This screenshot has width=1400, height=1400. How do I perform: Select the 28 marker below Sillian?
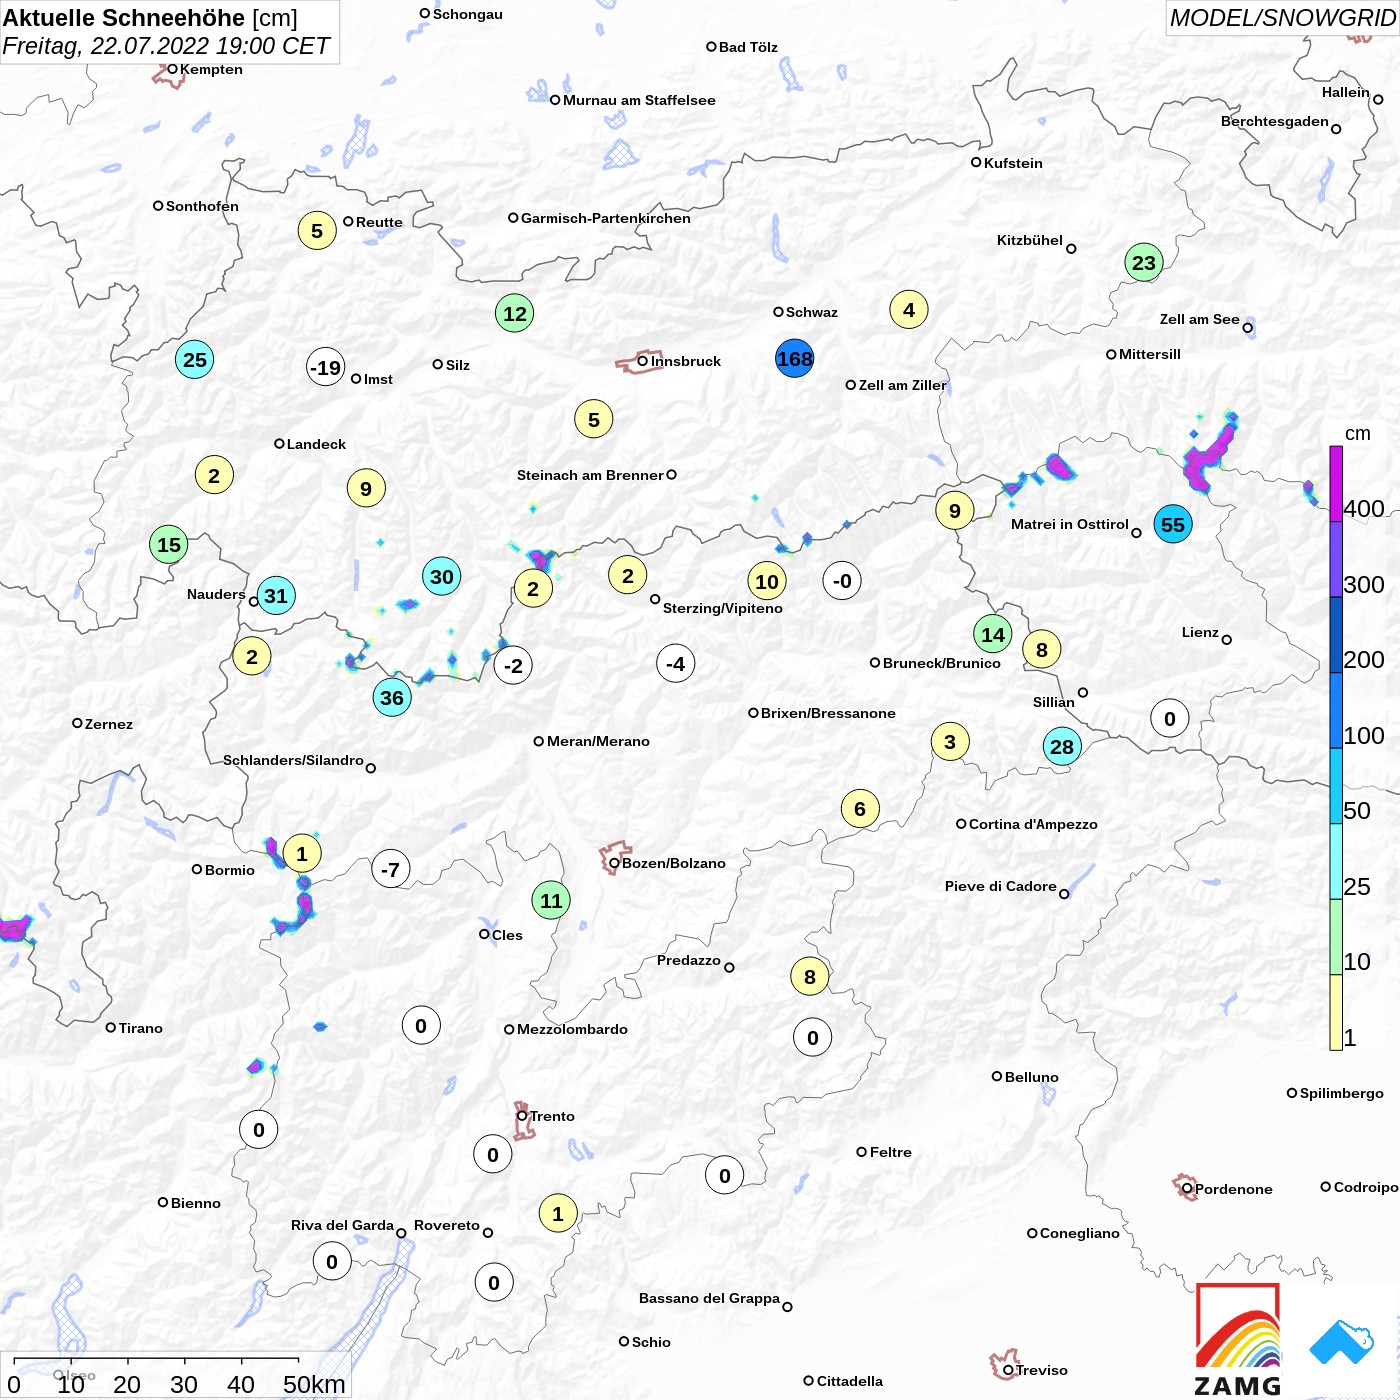click(1062, 746)
